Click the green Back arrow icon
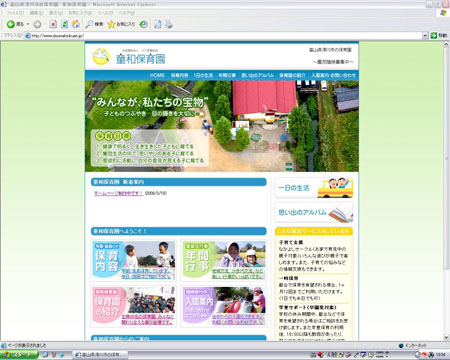This screenshot has width=450, height=360. [x=11, y=24]
